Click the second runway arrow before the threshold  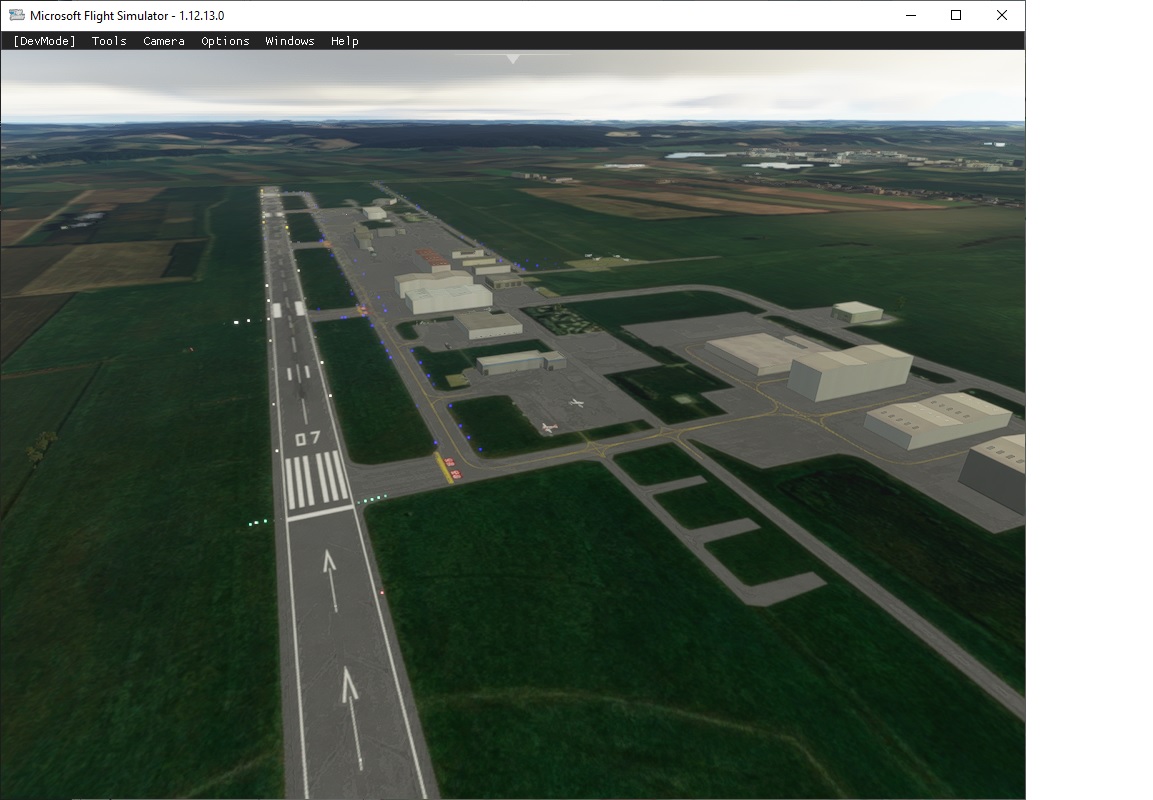click(330, 575)
